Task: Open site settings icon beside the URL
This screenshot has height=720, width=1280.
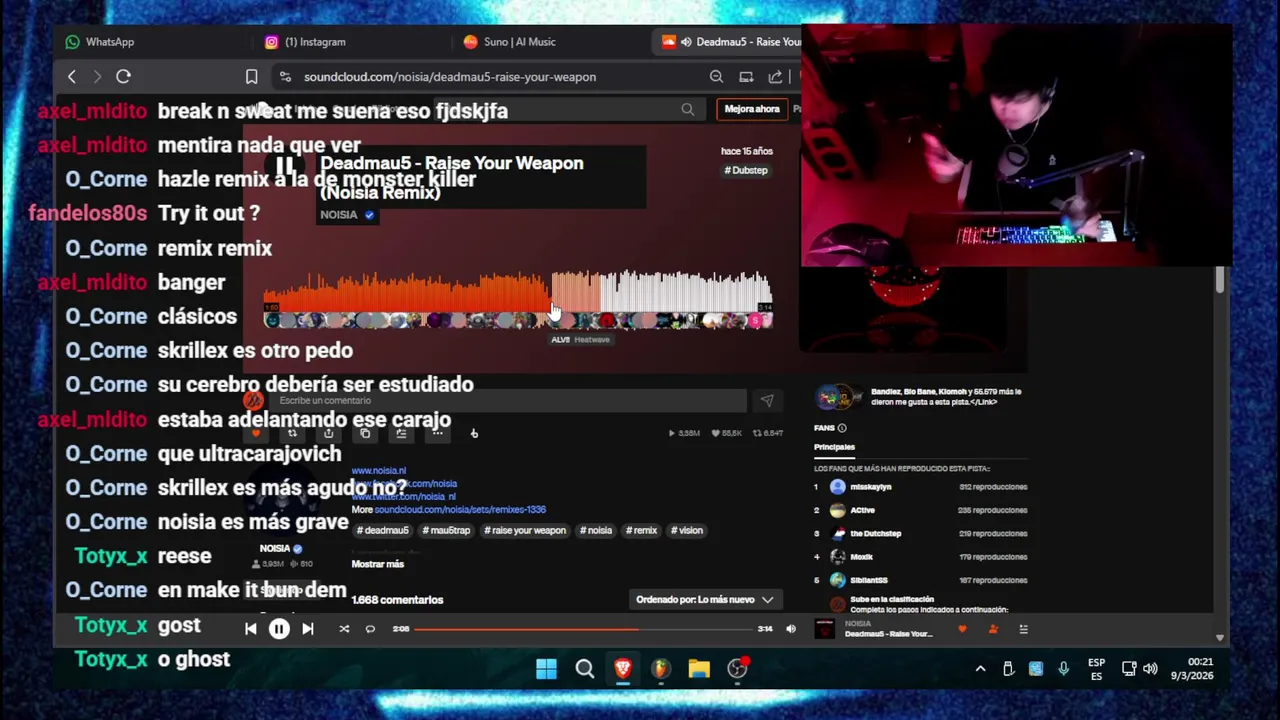Action: tap(285, 77)
